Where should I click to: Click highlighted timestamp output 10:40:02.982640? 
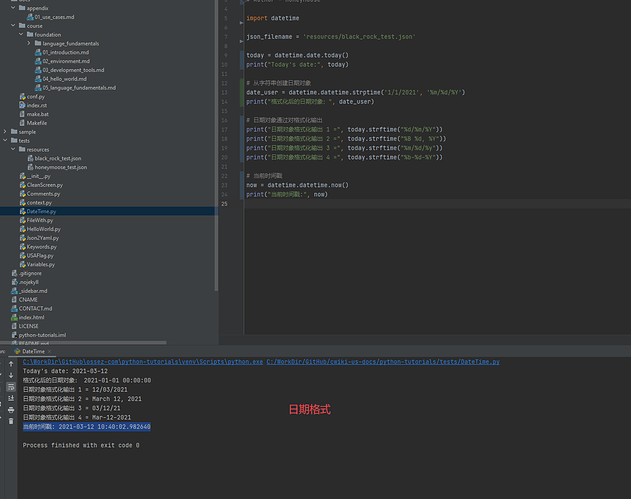(87, 427)
